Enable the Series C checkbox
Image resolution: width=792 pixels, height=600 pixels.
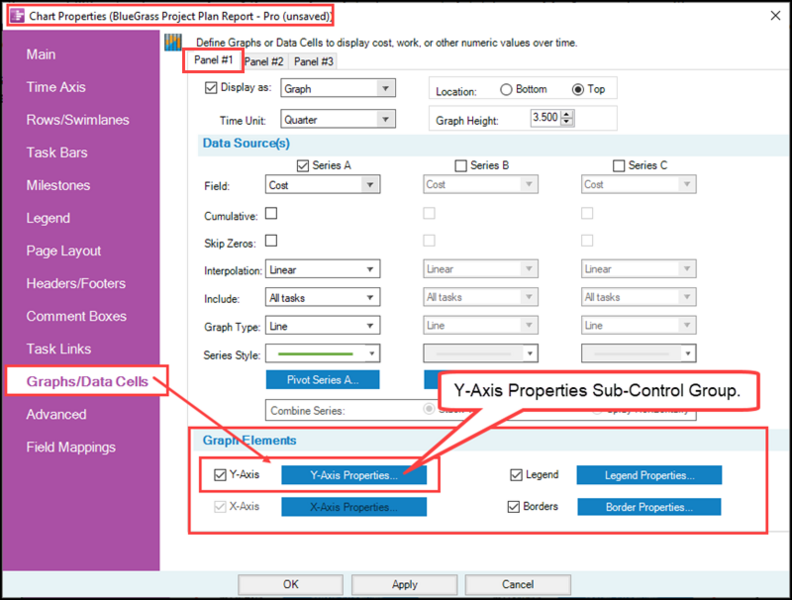point(619,166)
